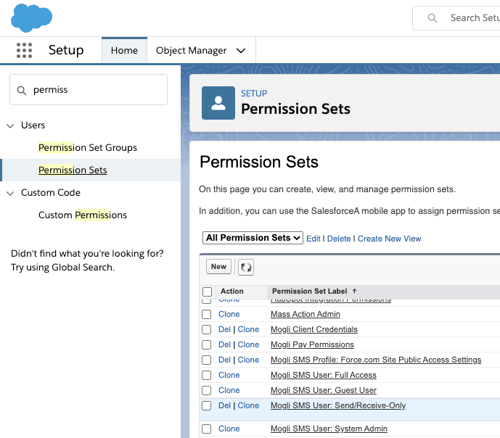Open the App Launcher grid icon
Viewport: 500px width, 438px height.
[x=24, y=50]
